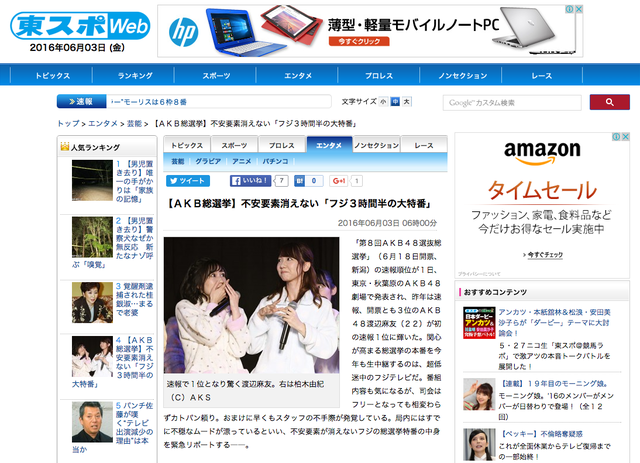
Task: Close the Amazon sidebar ad
Action: [625, 137]
